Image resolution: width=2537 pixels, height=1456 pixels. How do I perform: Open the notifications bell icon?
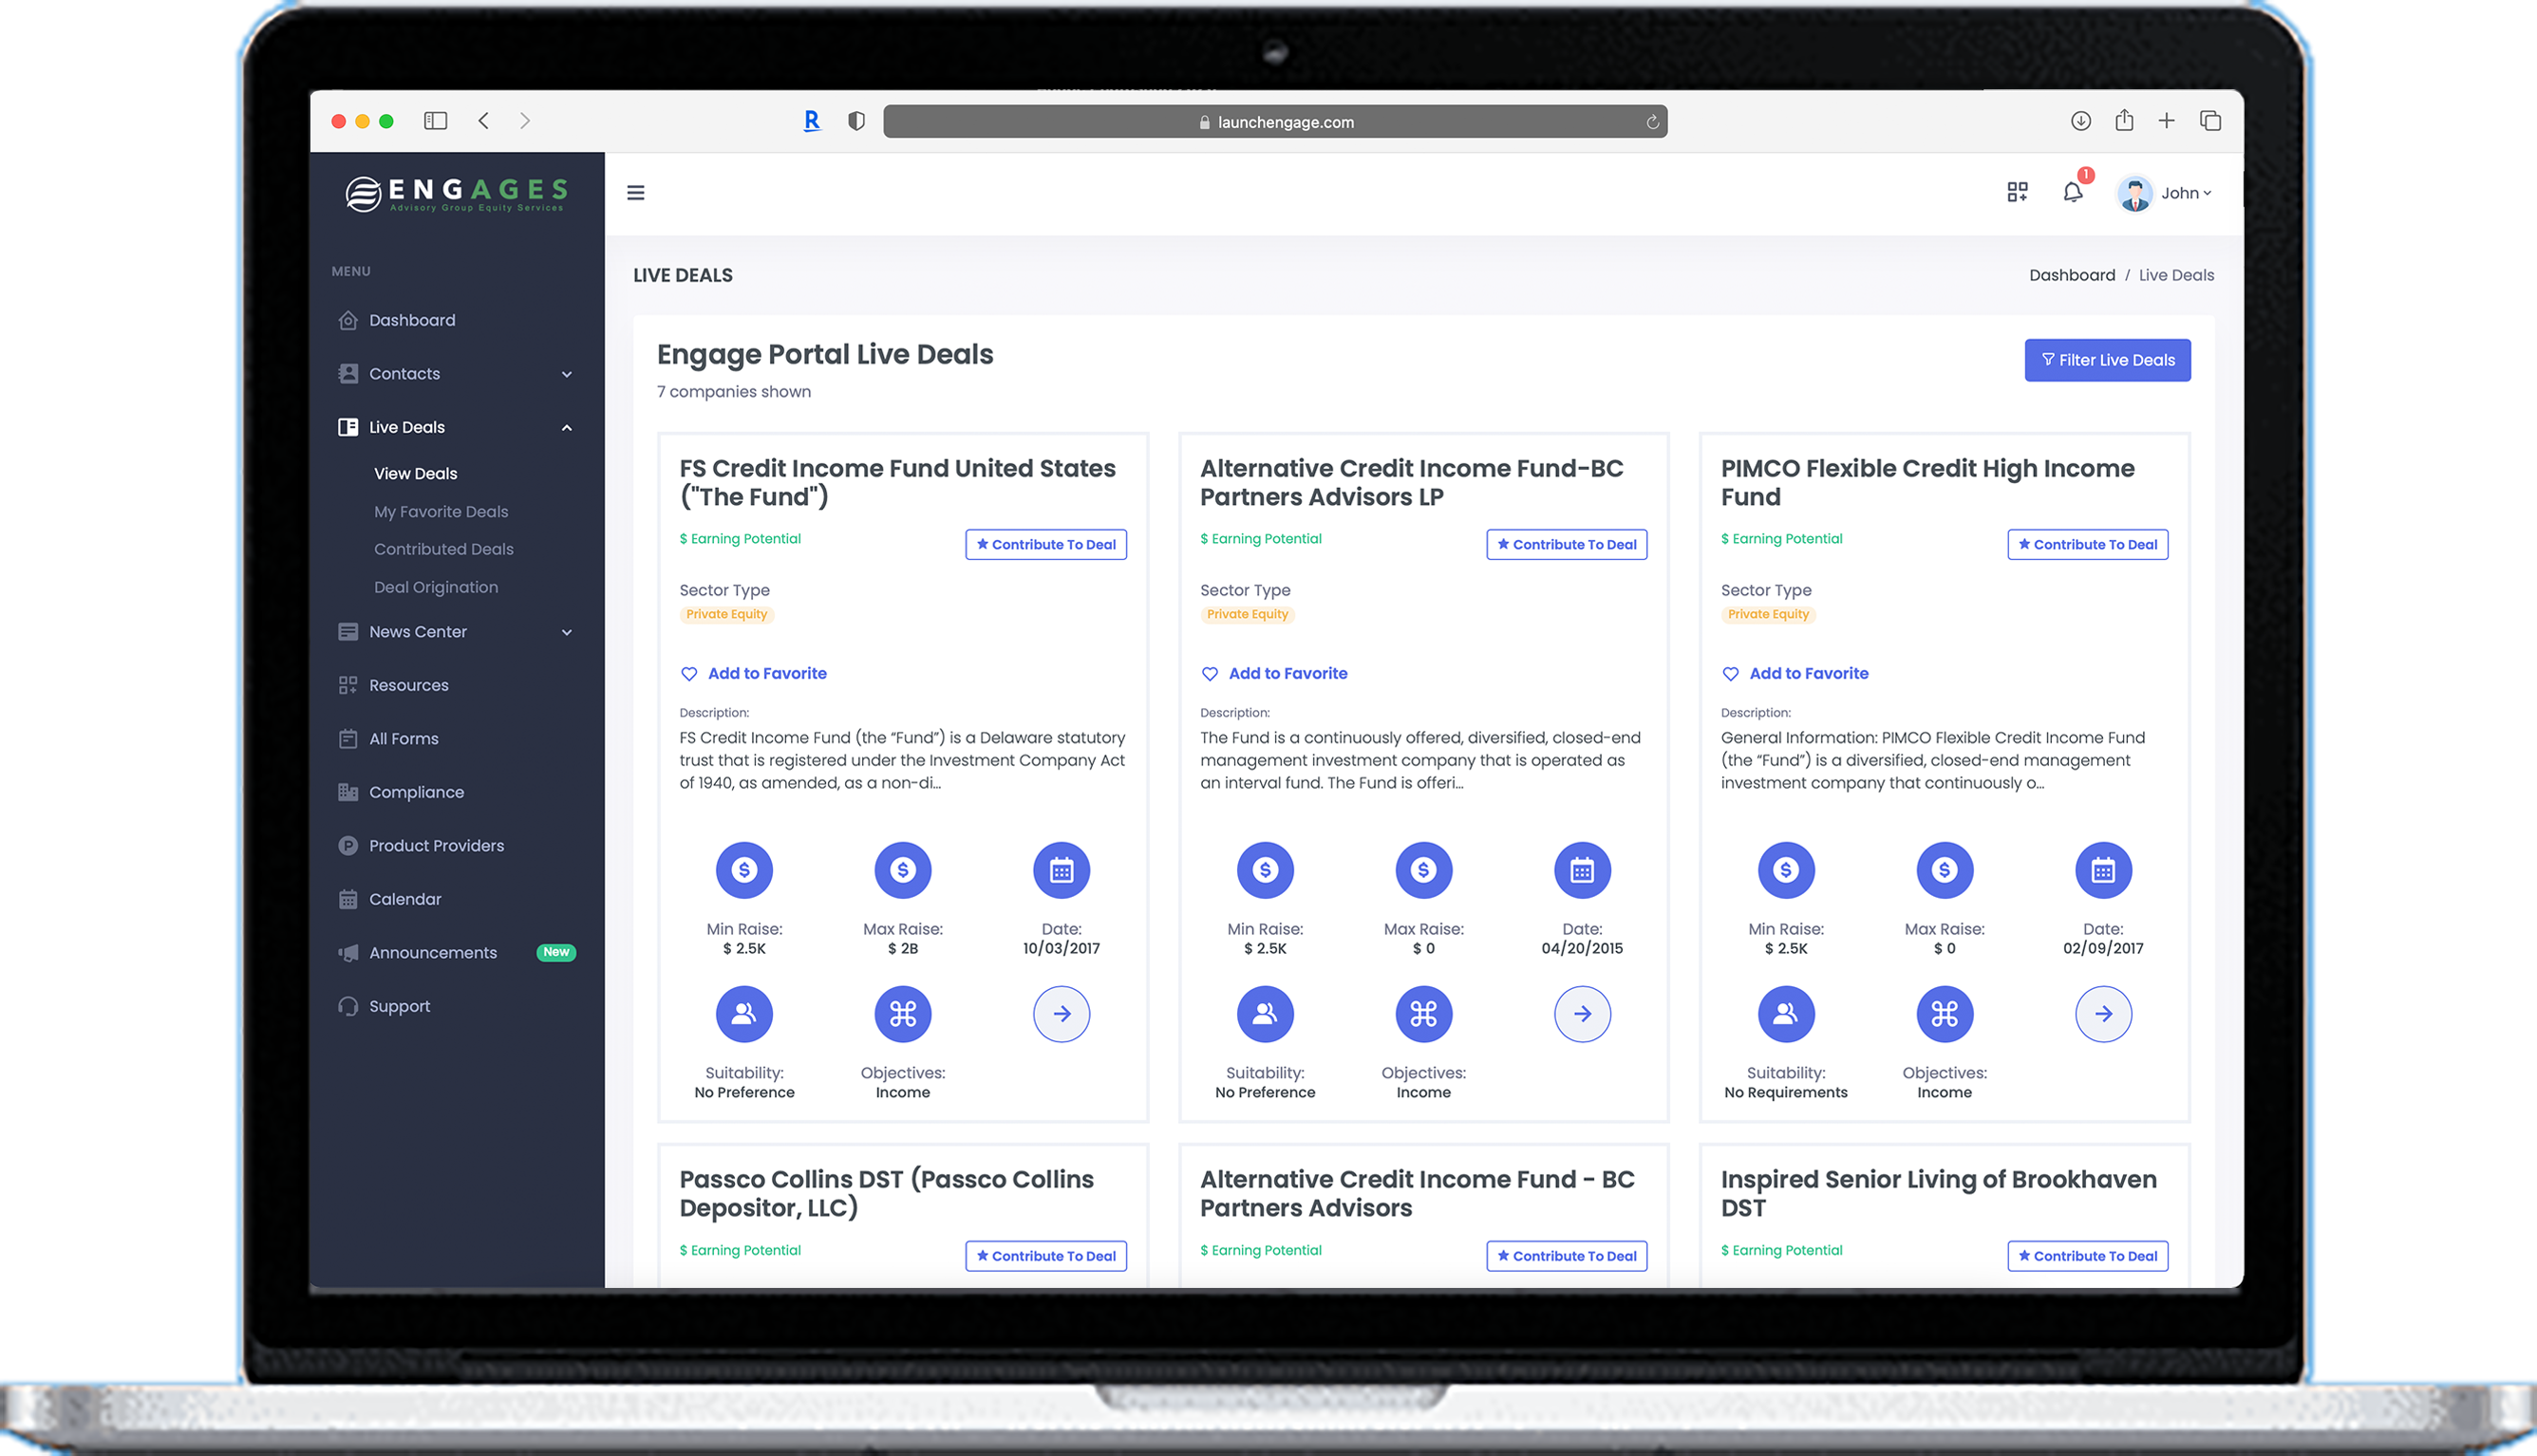click(2072, 192)
